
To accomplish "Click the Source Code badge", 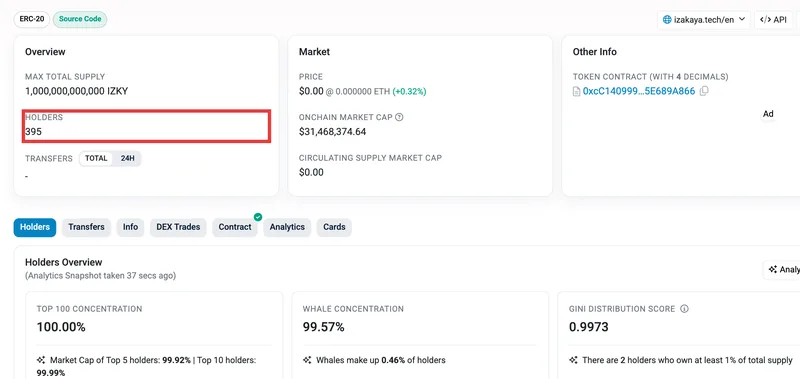I will (x=80, y=19).
